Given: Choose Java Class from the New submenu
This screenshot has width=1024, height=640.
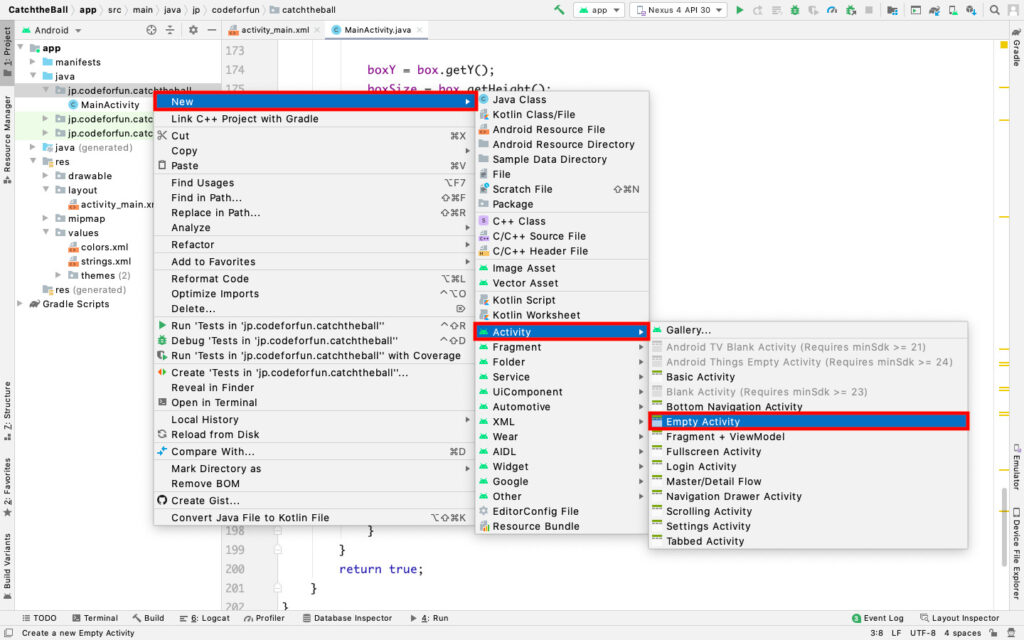Looking at the screenshot, I should tap(562, 99).
